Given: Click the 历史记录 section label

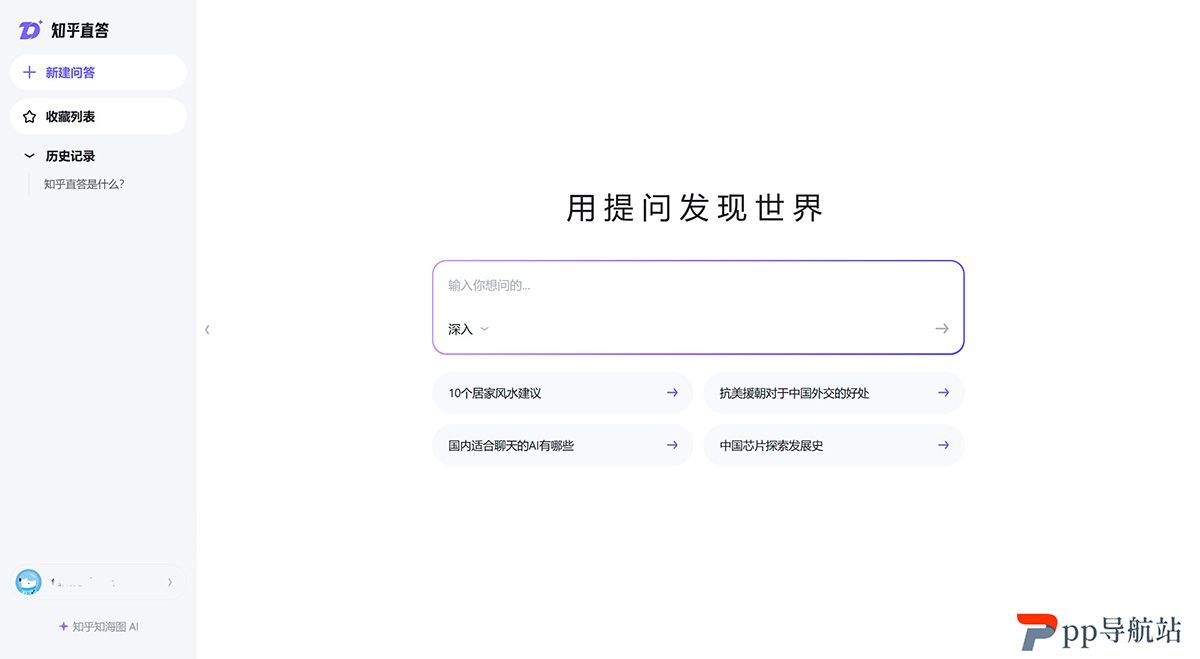Looking at the screenshot, I should [x=70, y=156].
